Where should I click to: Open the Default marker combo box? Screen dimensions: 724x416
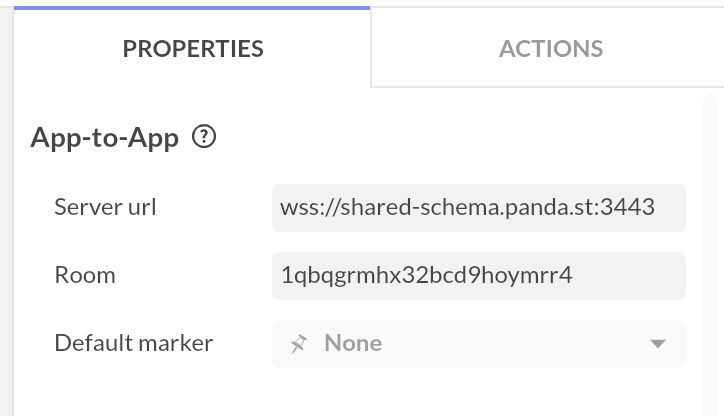(478, 343)
